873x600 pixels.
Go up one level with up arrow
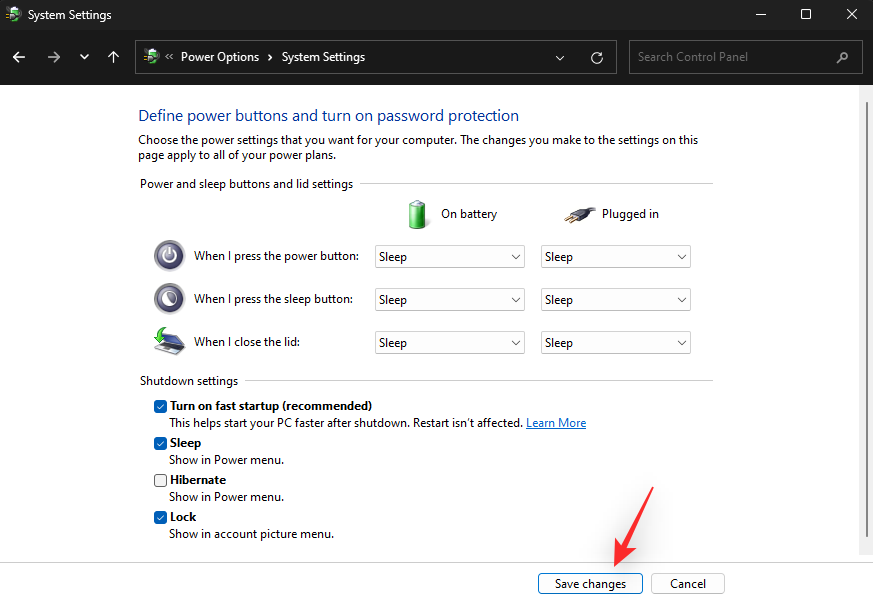[114, 57]
